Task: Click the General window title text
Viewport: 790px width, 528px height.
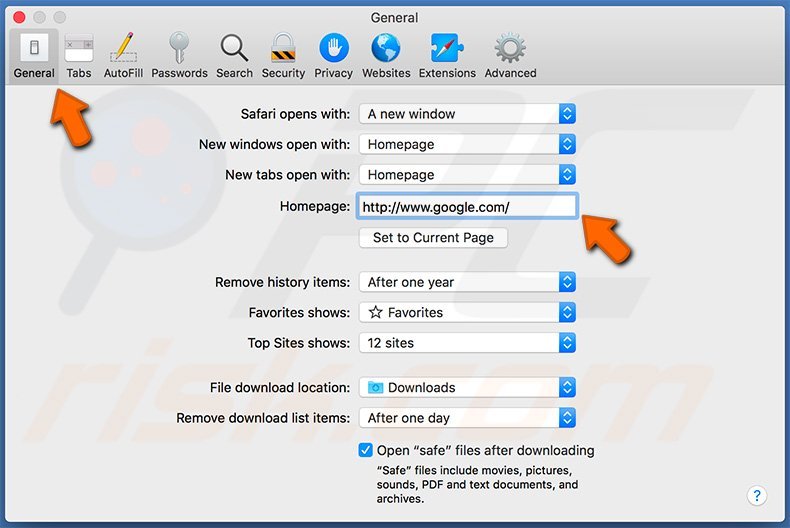Action: click(394, 18)
